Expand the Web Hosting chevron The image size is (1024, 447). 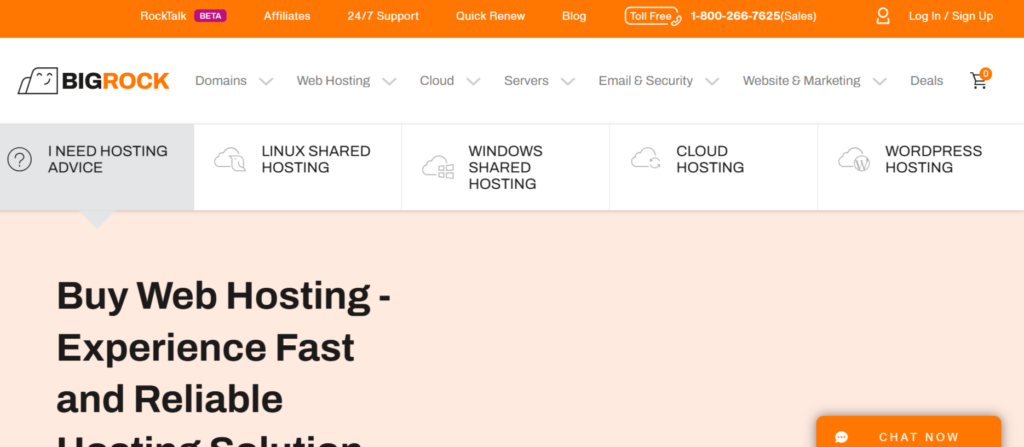coord(389,81)
